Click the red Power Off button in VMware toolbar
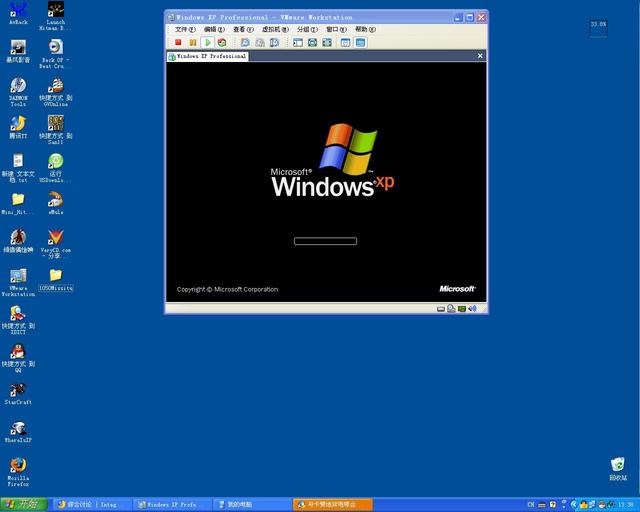The height and width of the screenshot is (512, 640). pos(178,42)
